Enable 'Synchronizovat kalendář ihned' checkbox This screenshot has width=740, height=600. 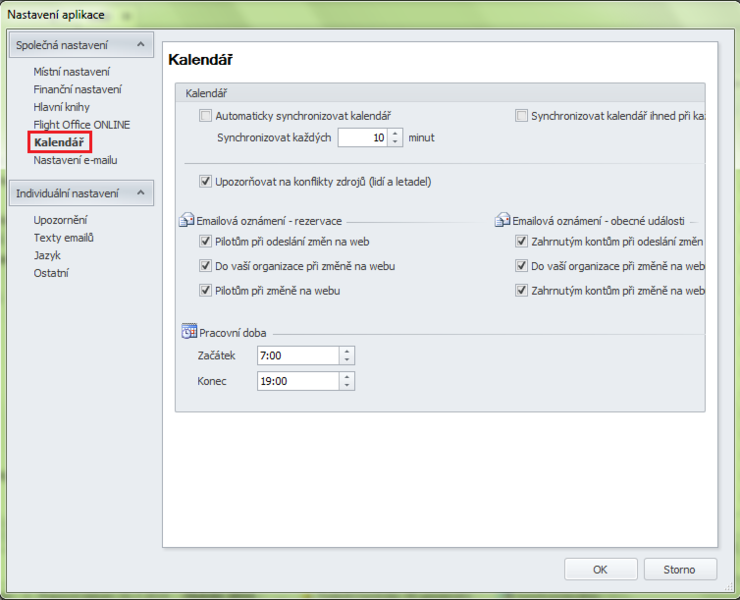(x=521, y=116)
